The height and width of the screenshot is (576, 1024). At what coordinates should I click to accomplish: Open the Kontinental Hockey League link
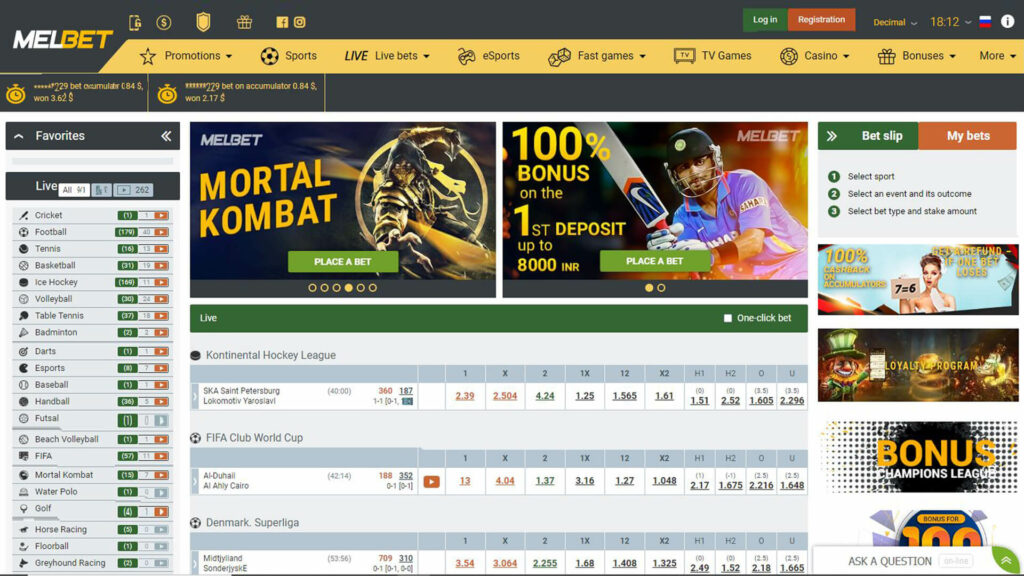coord(271,355)
